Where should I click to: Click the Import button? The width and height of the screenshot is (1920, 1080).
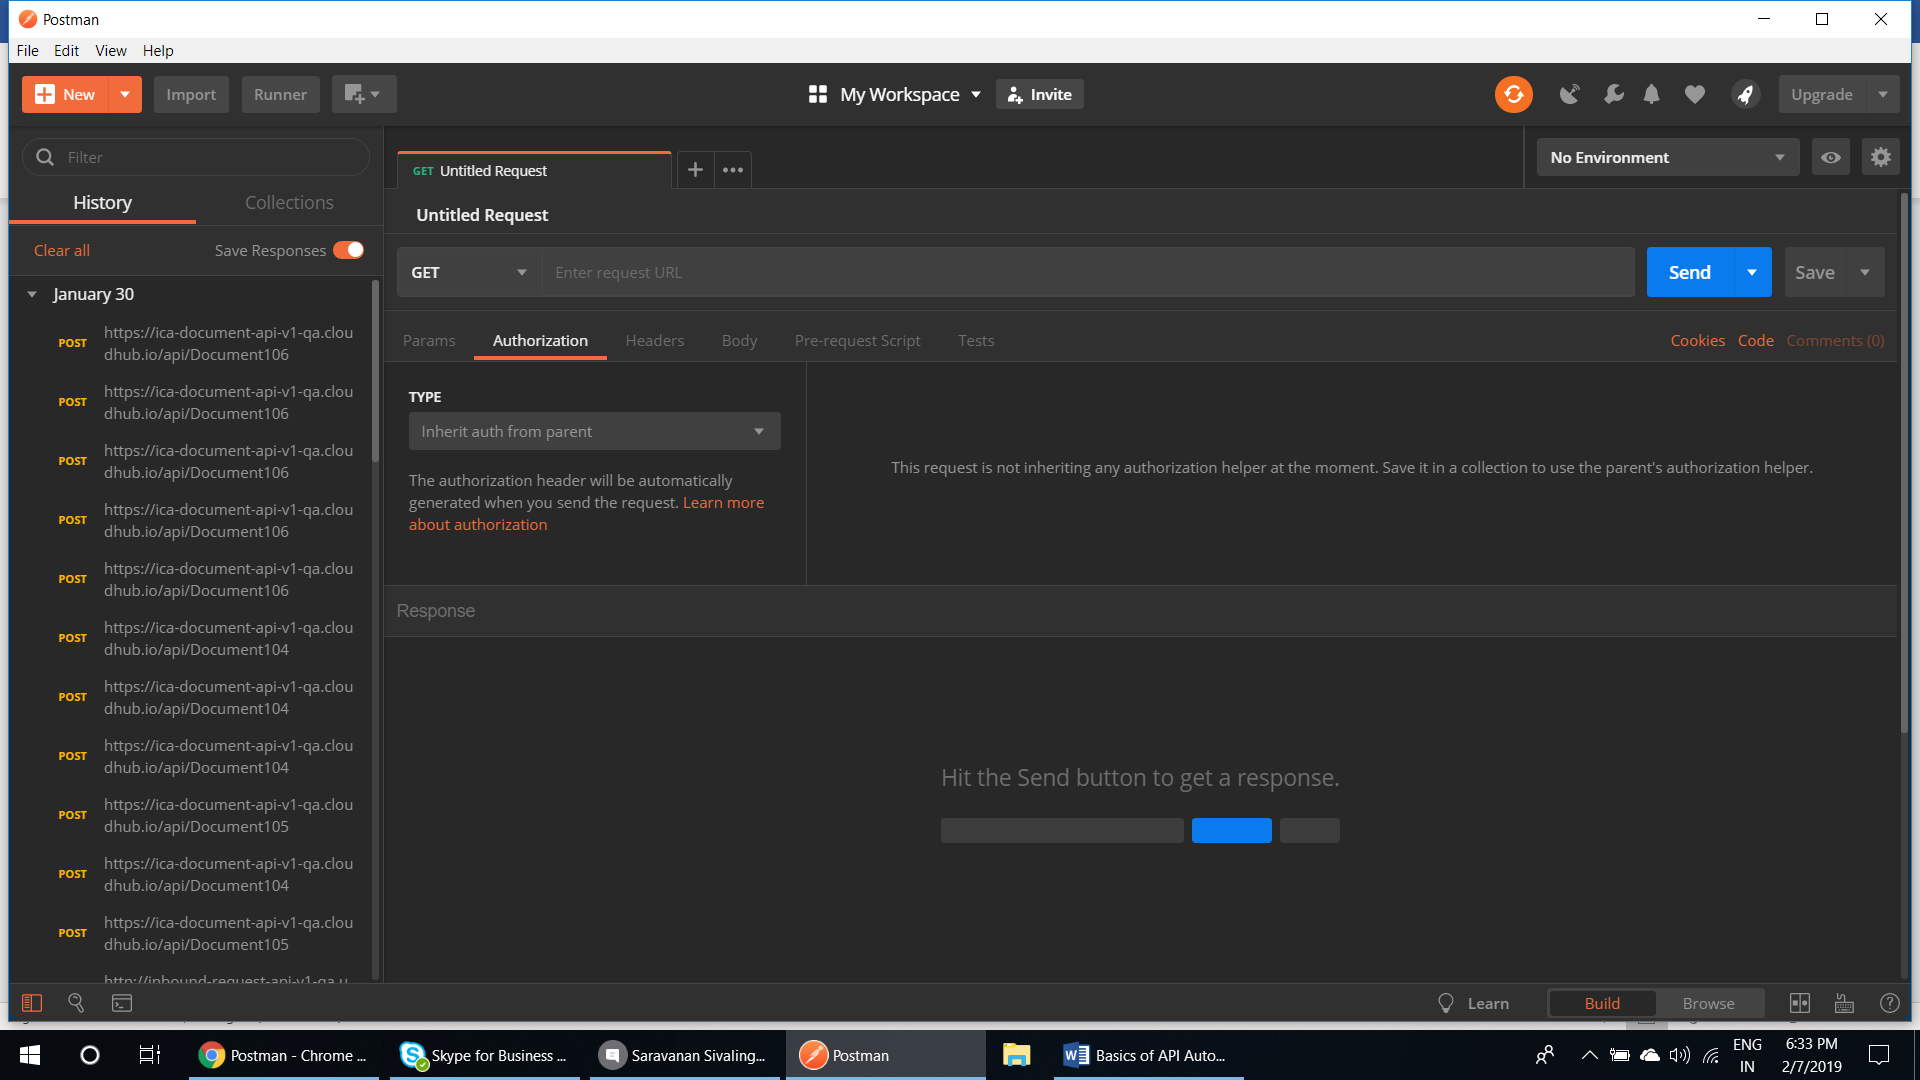[191, 94]
